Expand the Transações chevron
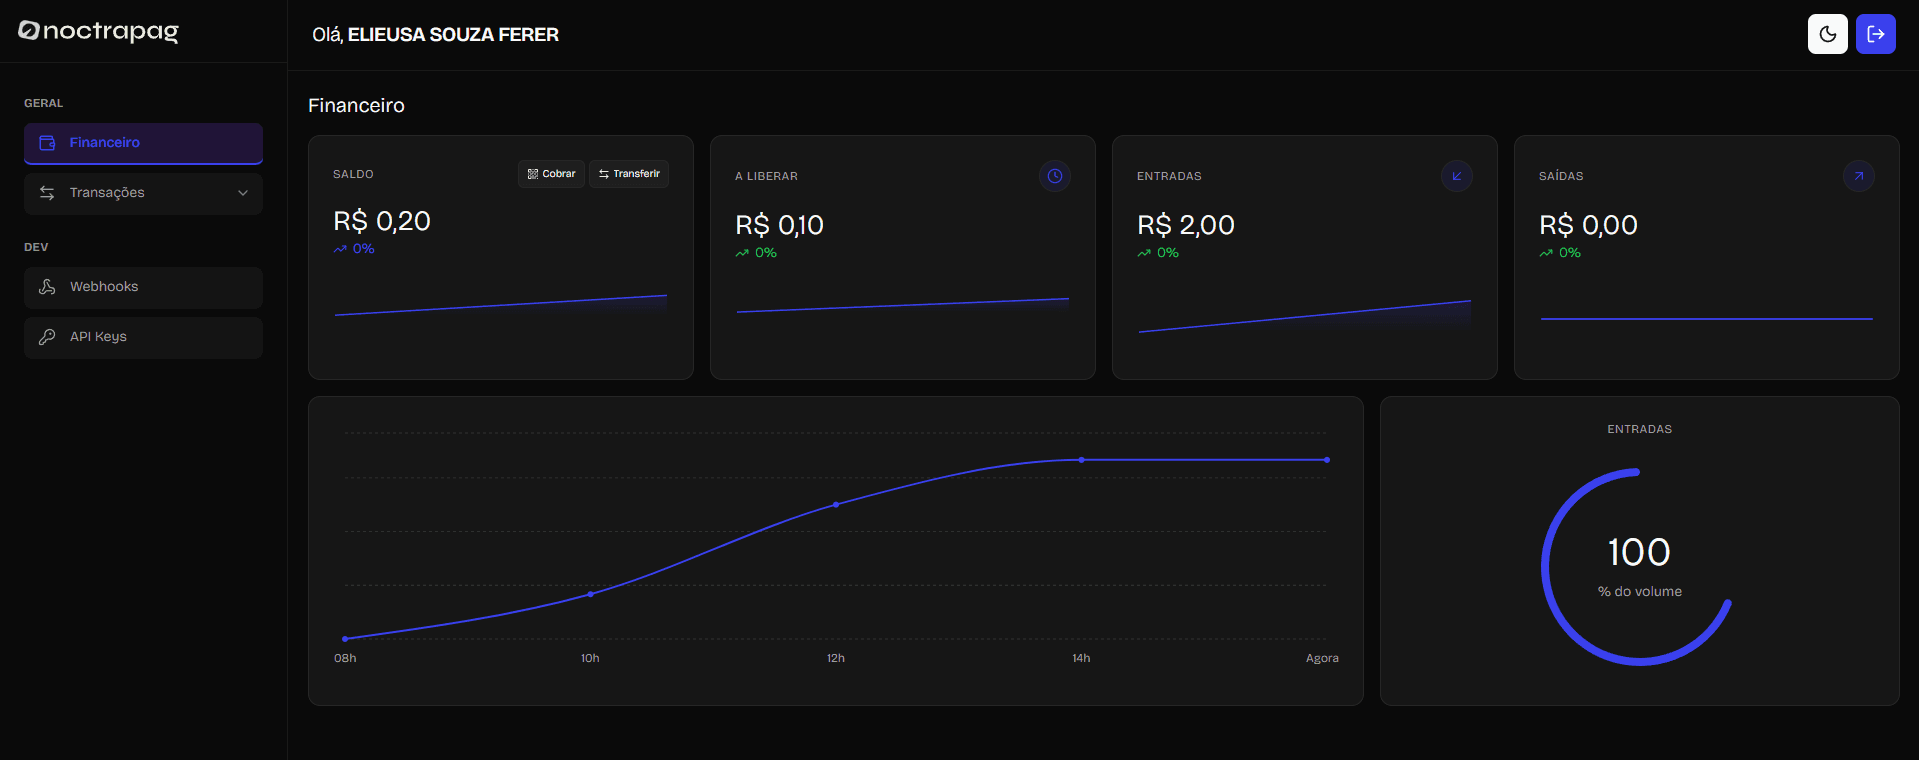The height and width of the screenshot is (760, 1919). point(243,193)
